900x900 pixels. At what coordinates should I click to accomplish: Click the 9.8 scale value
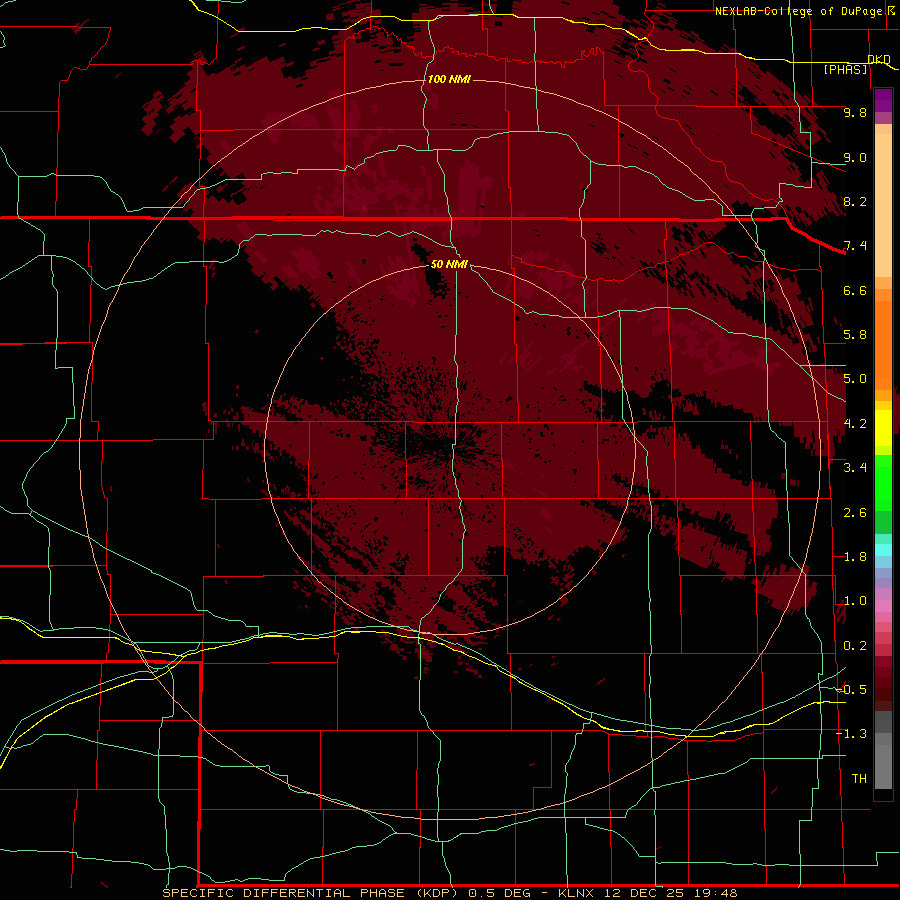[855, 112]
